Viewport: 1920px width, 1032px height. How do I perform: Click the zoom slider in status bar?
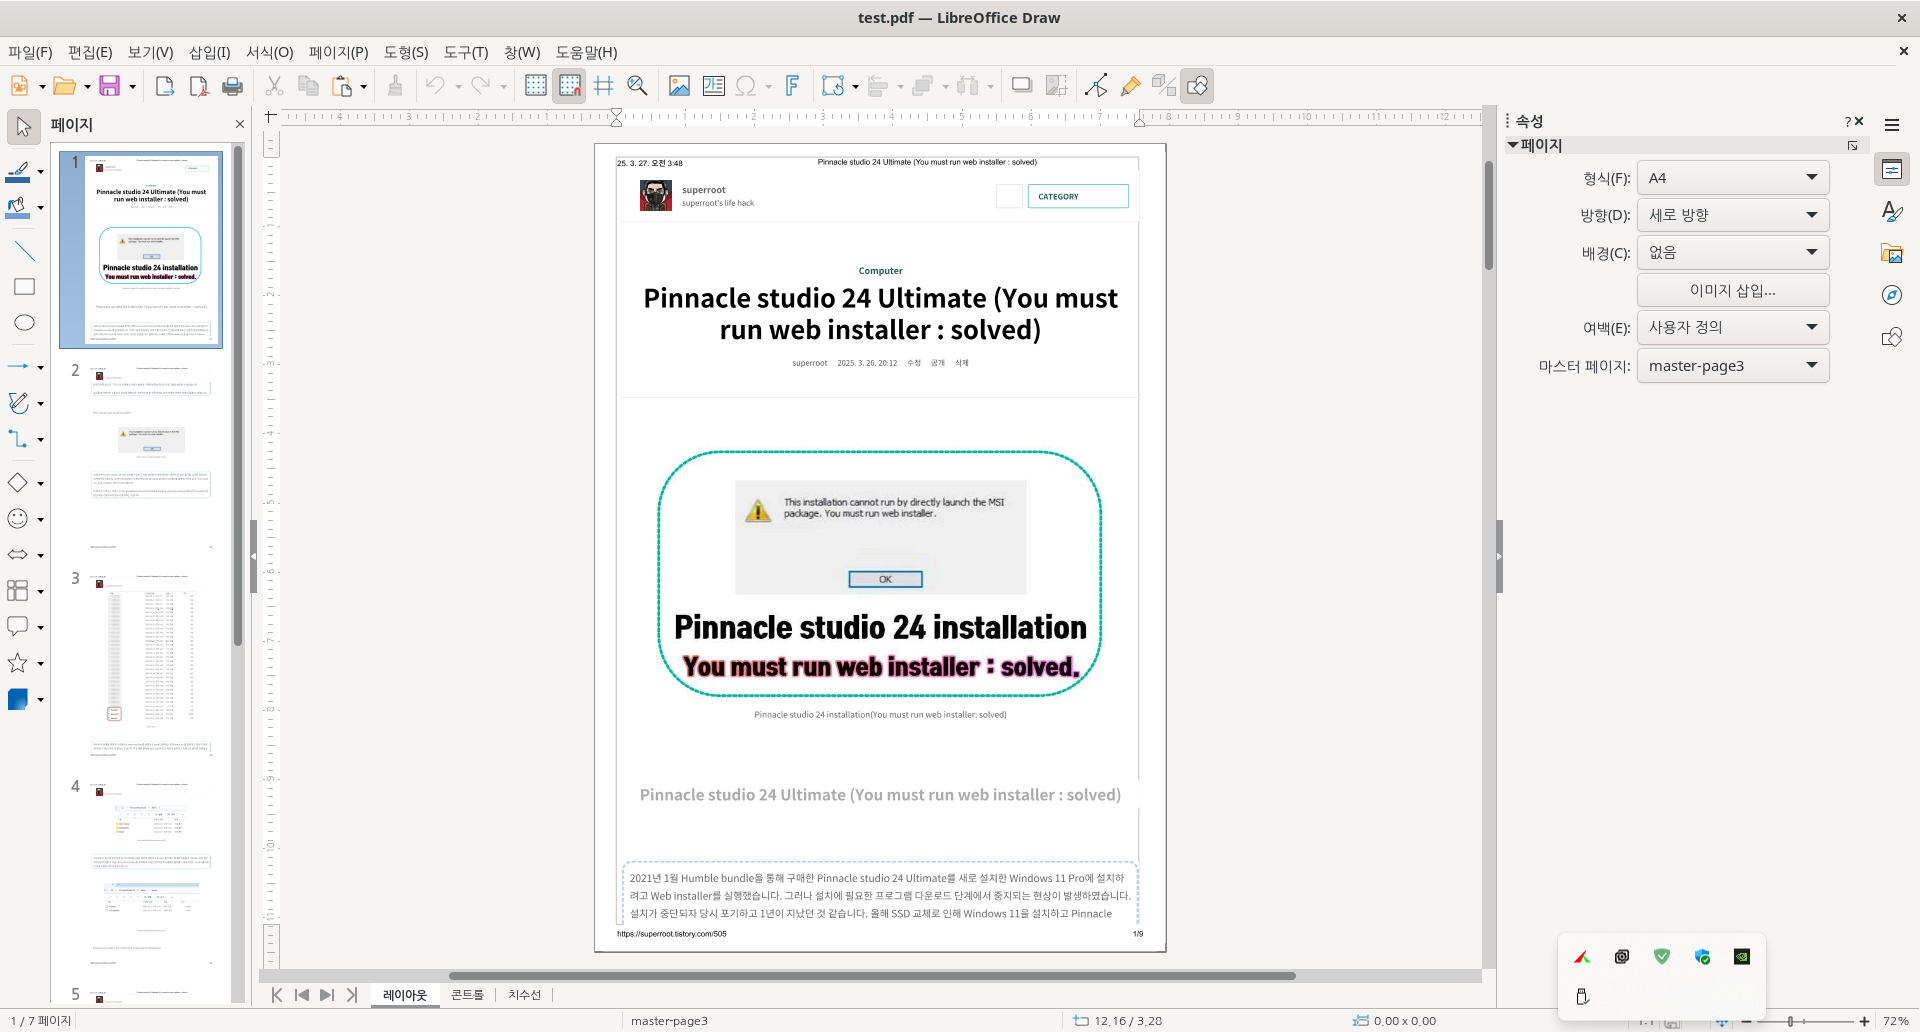(1804, 1021)
